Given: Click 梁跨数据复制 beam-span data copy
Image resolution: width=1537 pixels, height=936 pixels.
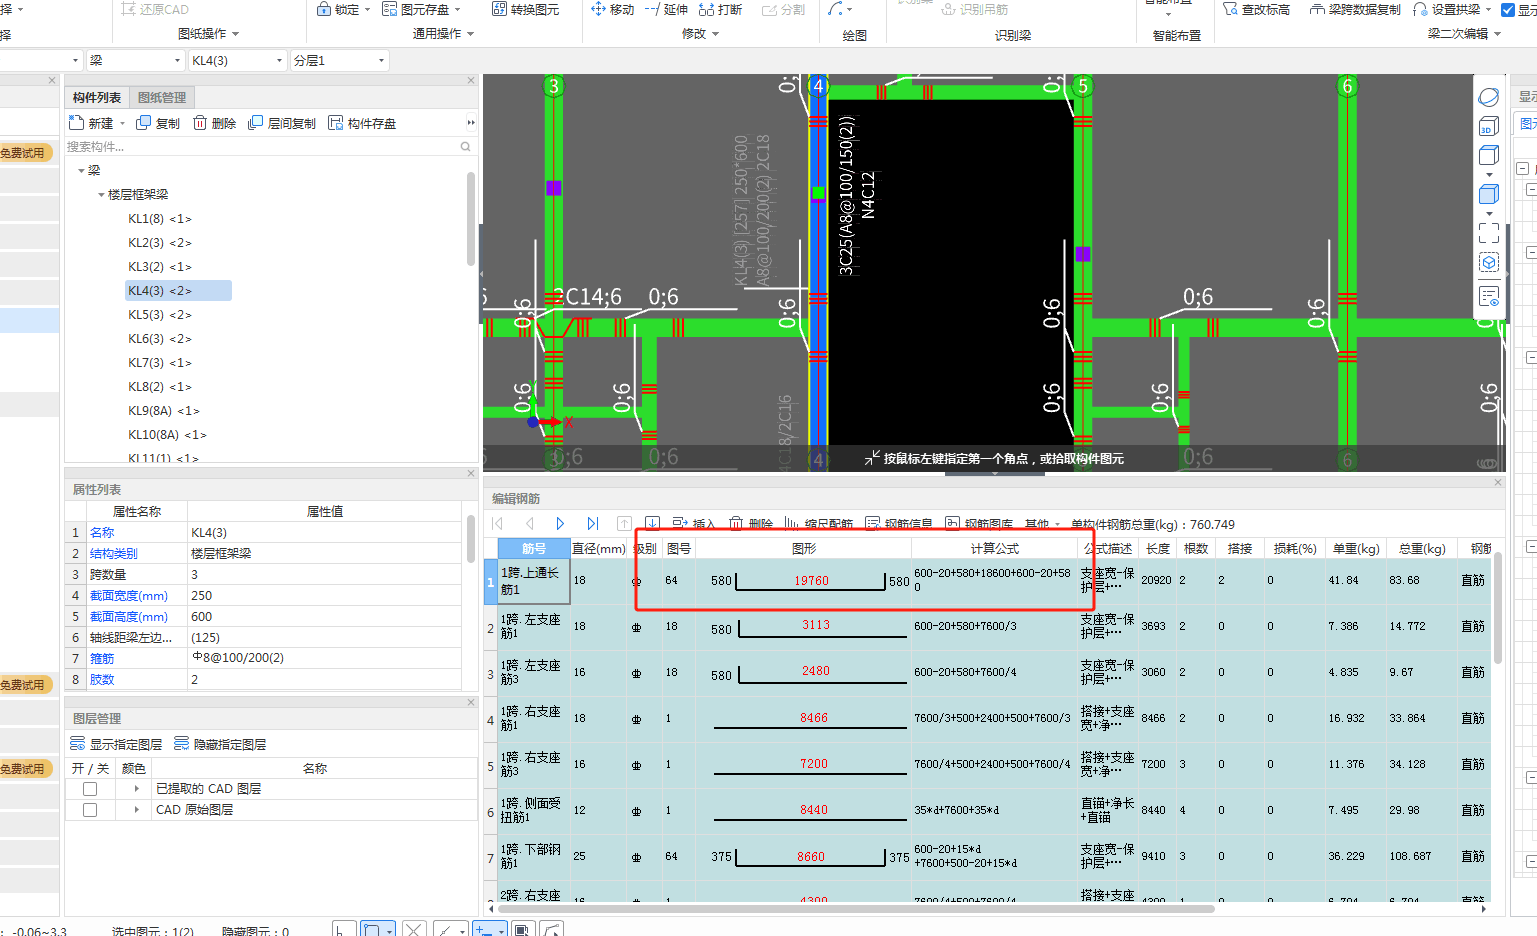Looking at the screenshot, I should (1354, 9).
